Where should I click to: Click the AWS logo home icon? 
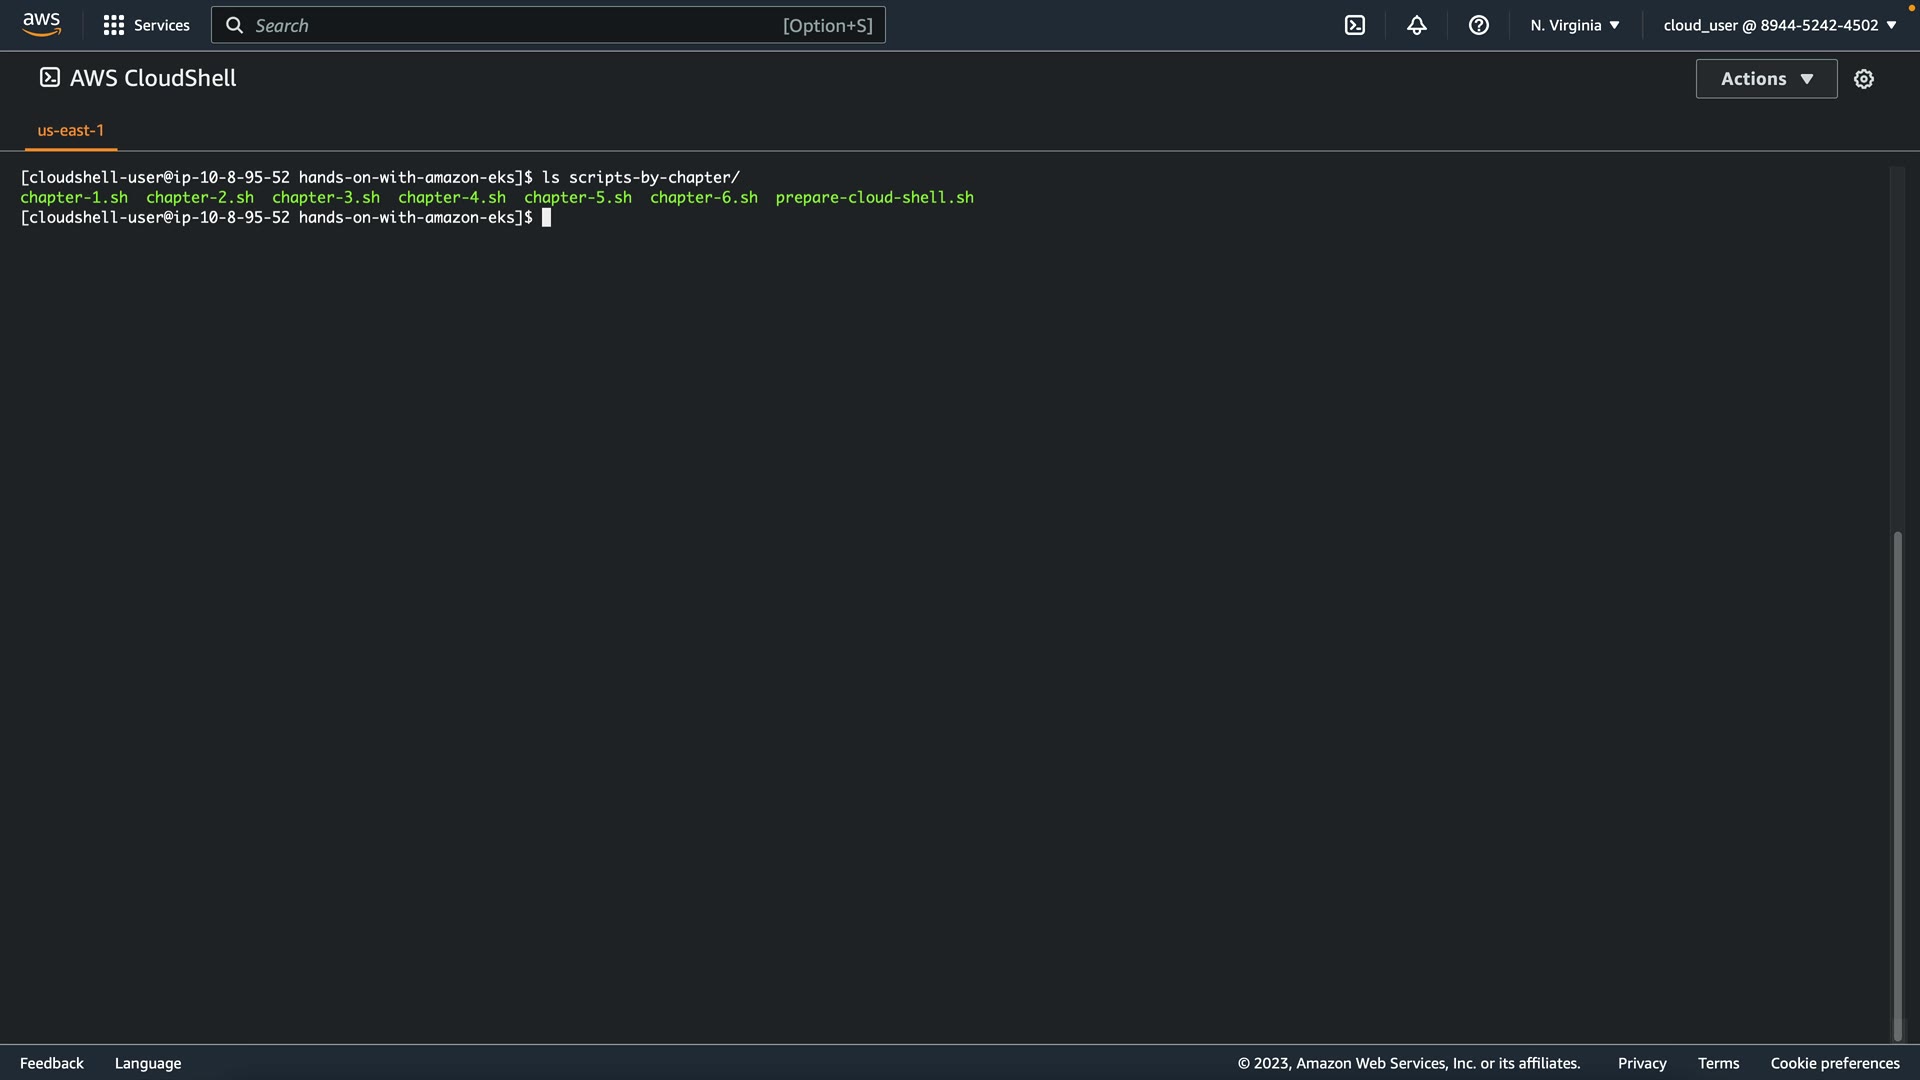(x=41, y=24)
